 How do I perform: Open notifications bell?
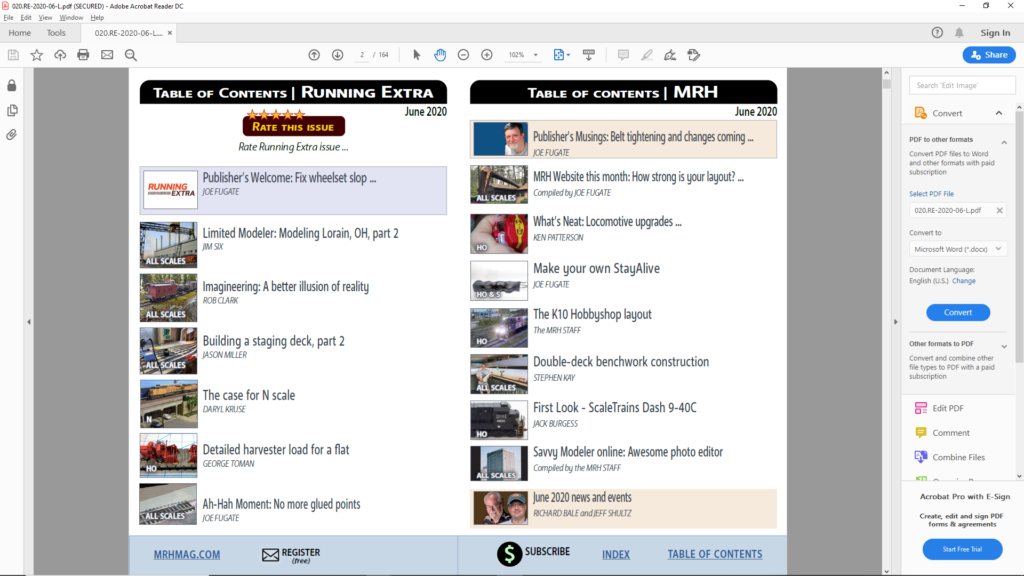959,33
